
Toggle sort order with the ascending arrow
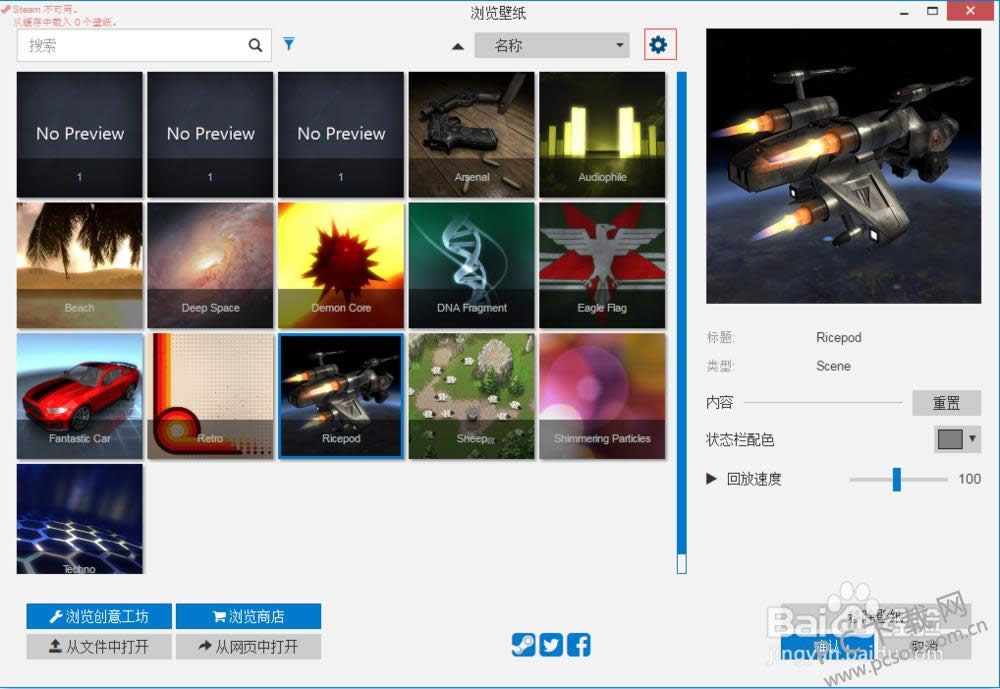pyautogui.click(x=458, y=46)
